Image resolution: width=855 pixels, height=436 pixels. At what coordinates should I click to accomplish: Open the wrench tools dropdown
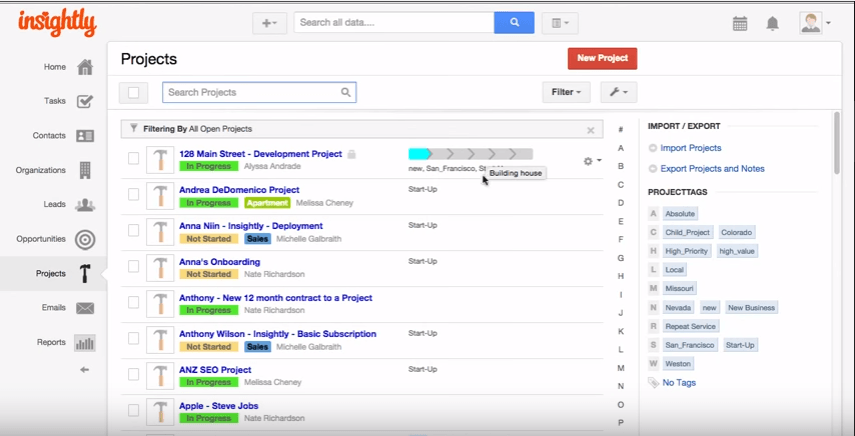click(618, 92)
